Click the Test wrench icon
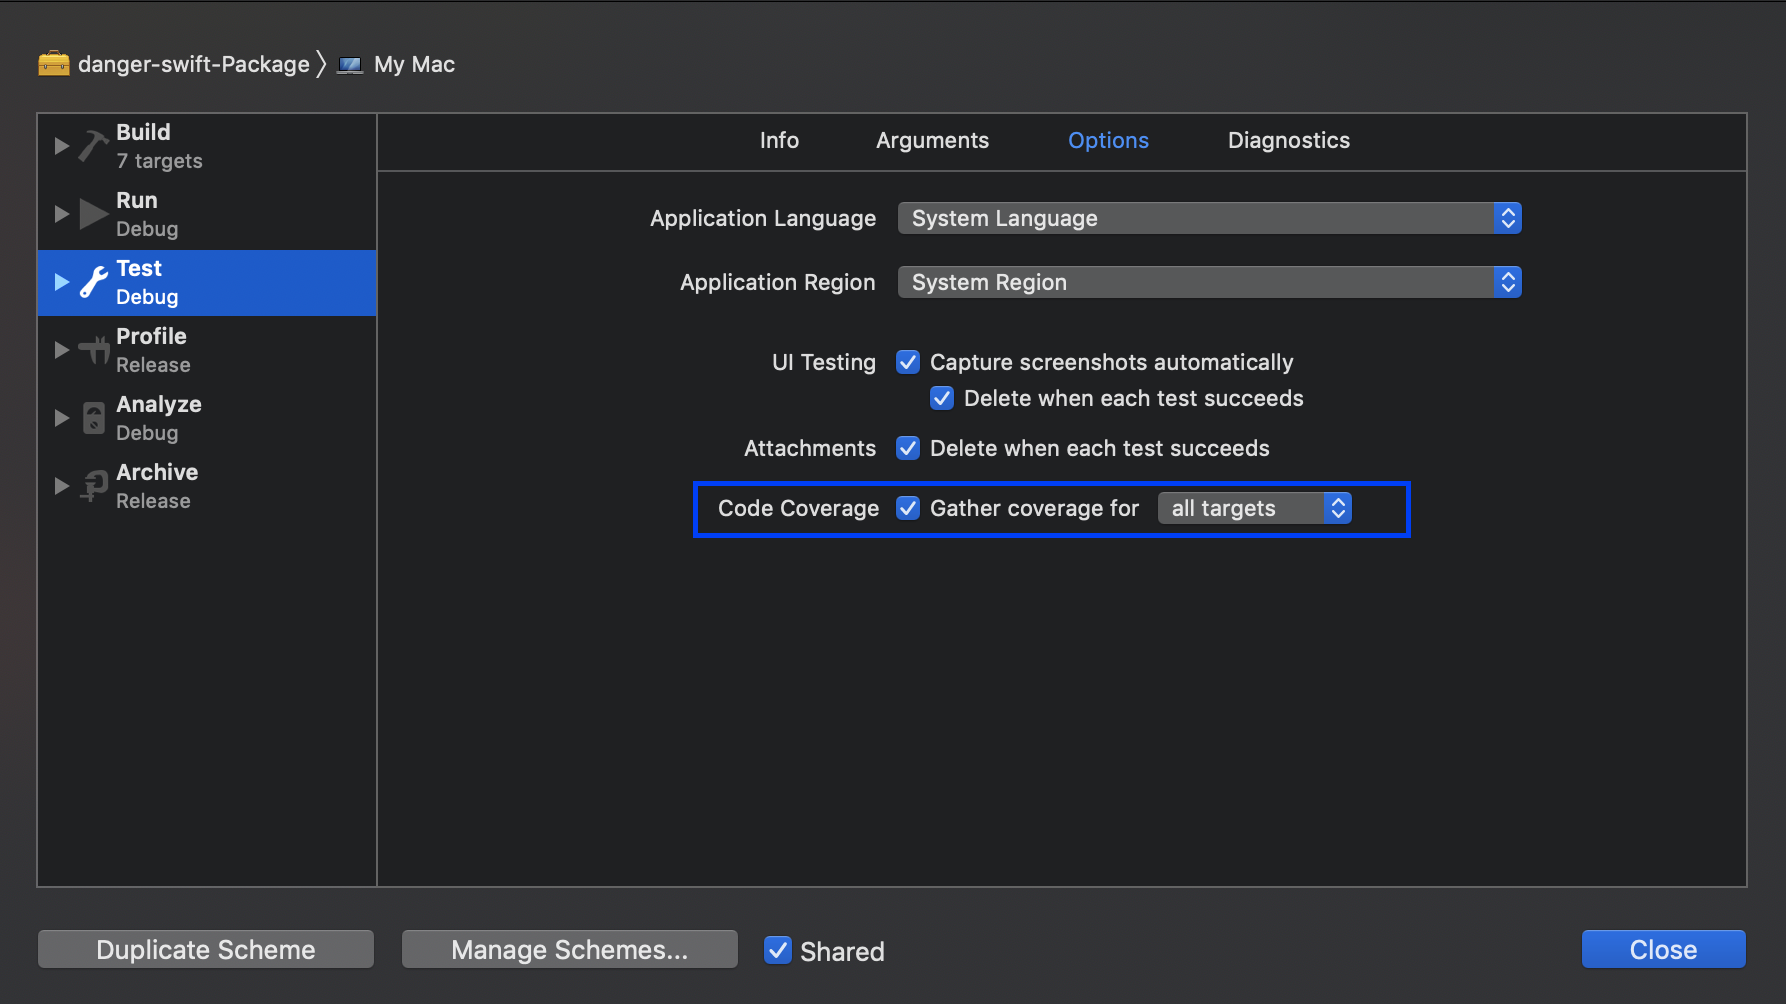The height and width of the screenshot is (1004, 1786). coord(93,282)
